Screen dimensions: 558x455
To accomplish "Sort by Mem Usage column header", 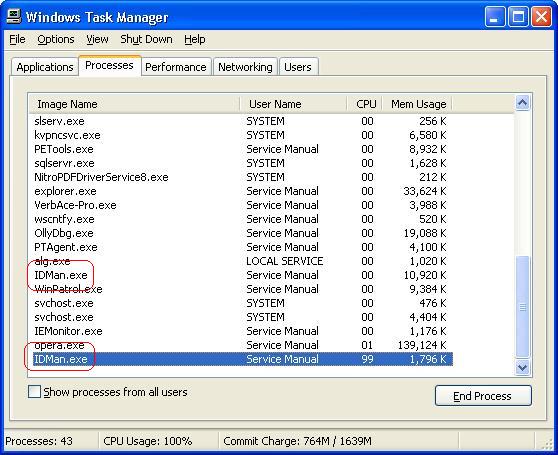I will tap(417, 104).
